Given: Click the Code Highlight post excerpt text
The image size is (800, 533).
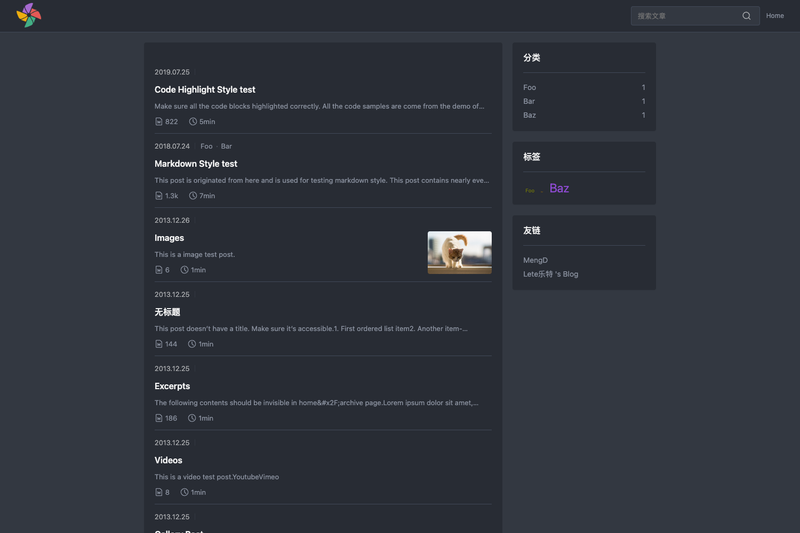Looking at the screenshot, I should [319, 106].
